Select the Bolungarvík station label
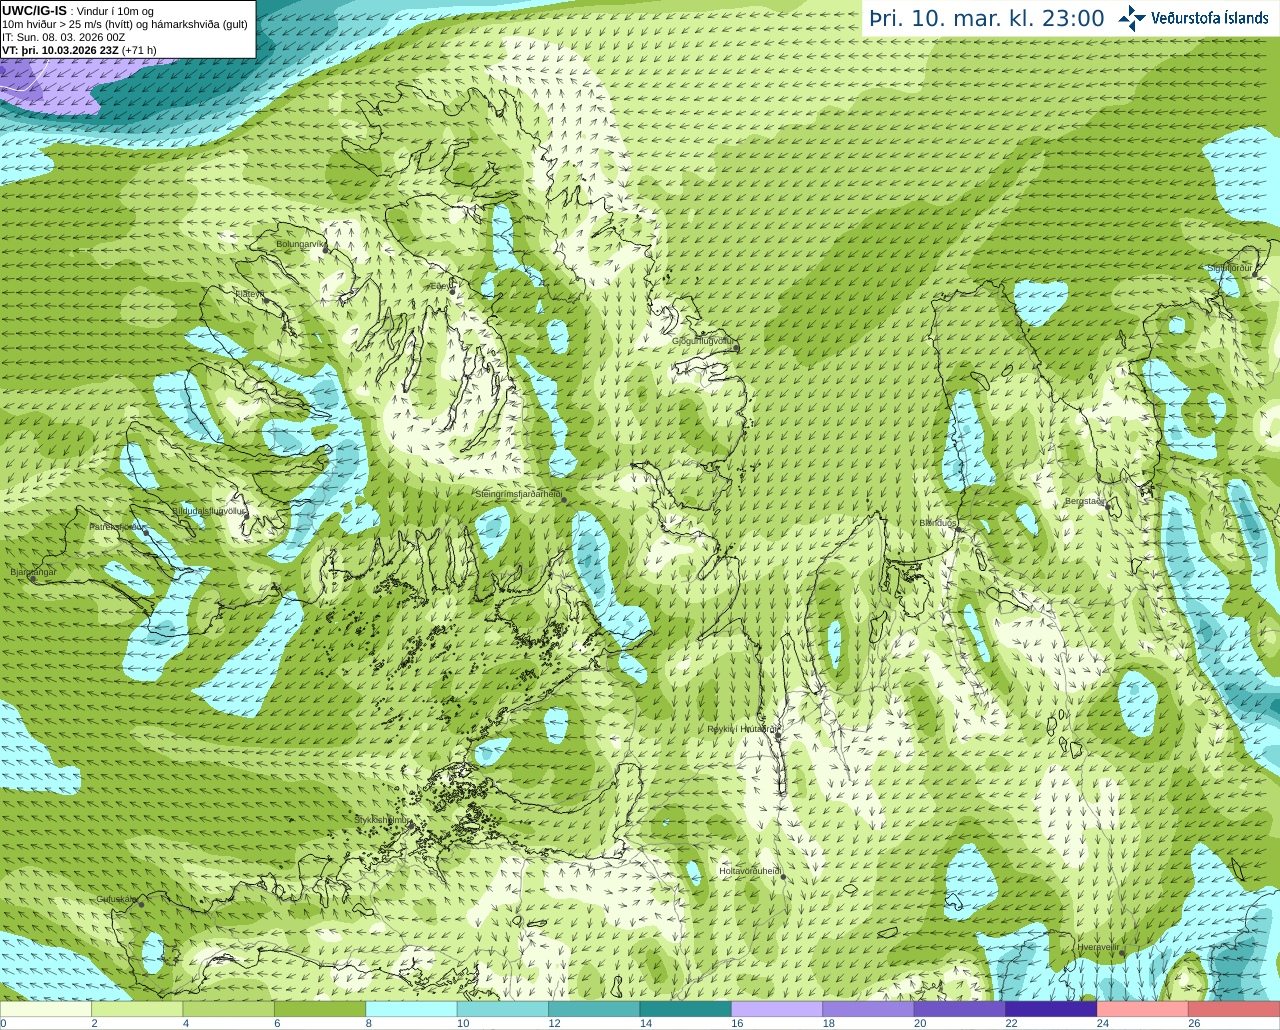 [x=301, y=244]
